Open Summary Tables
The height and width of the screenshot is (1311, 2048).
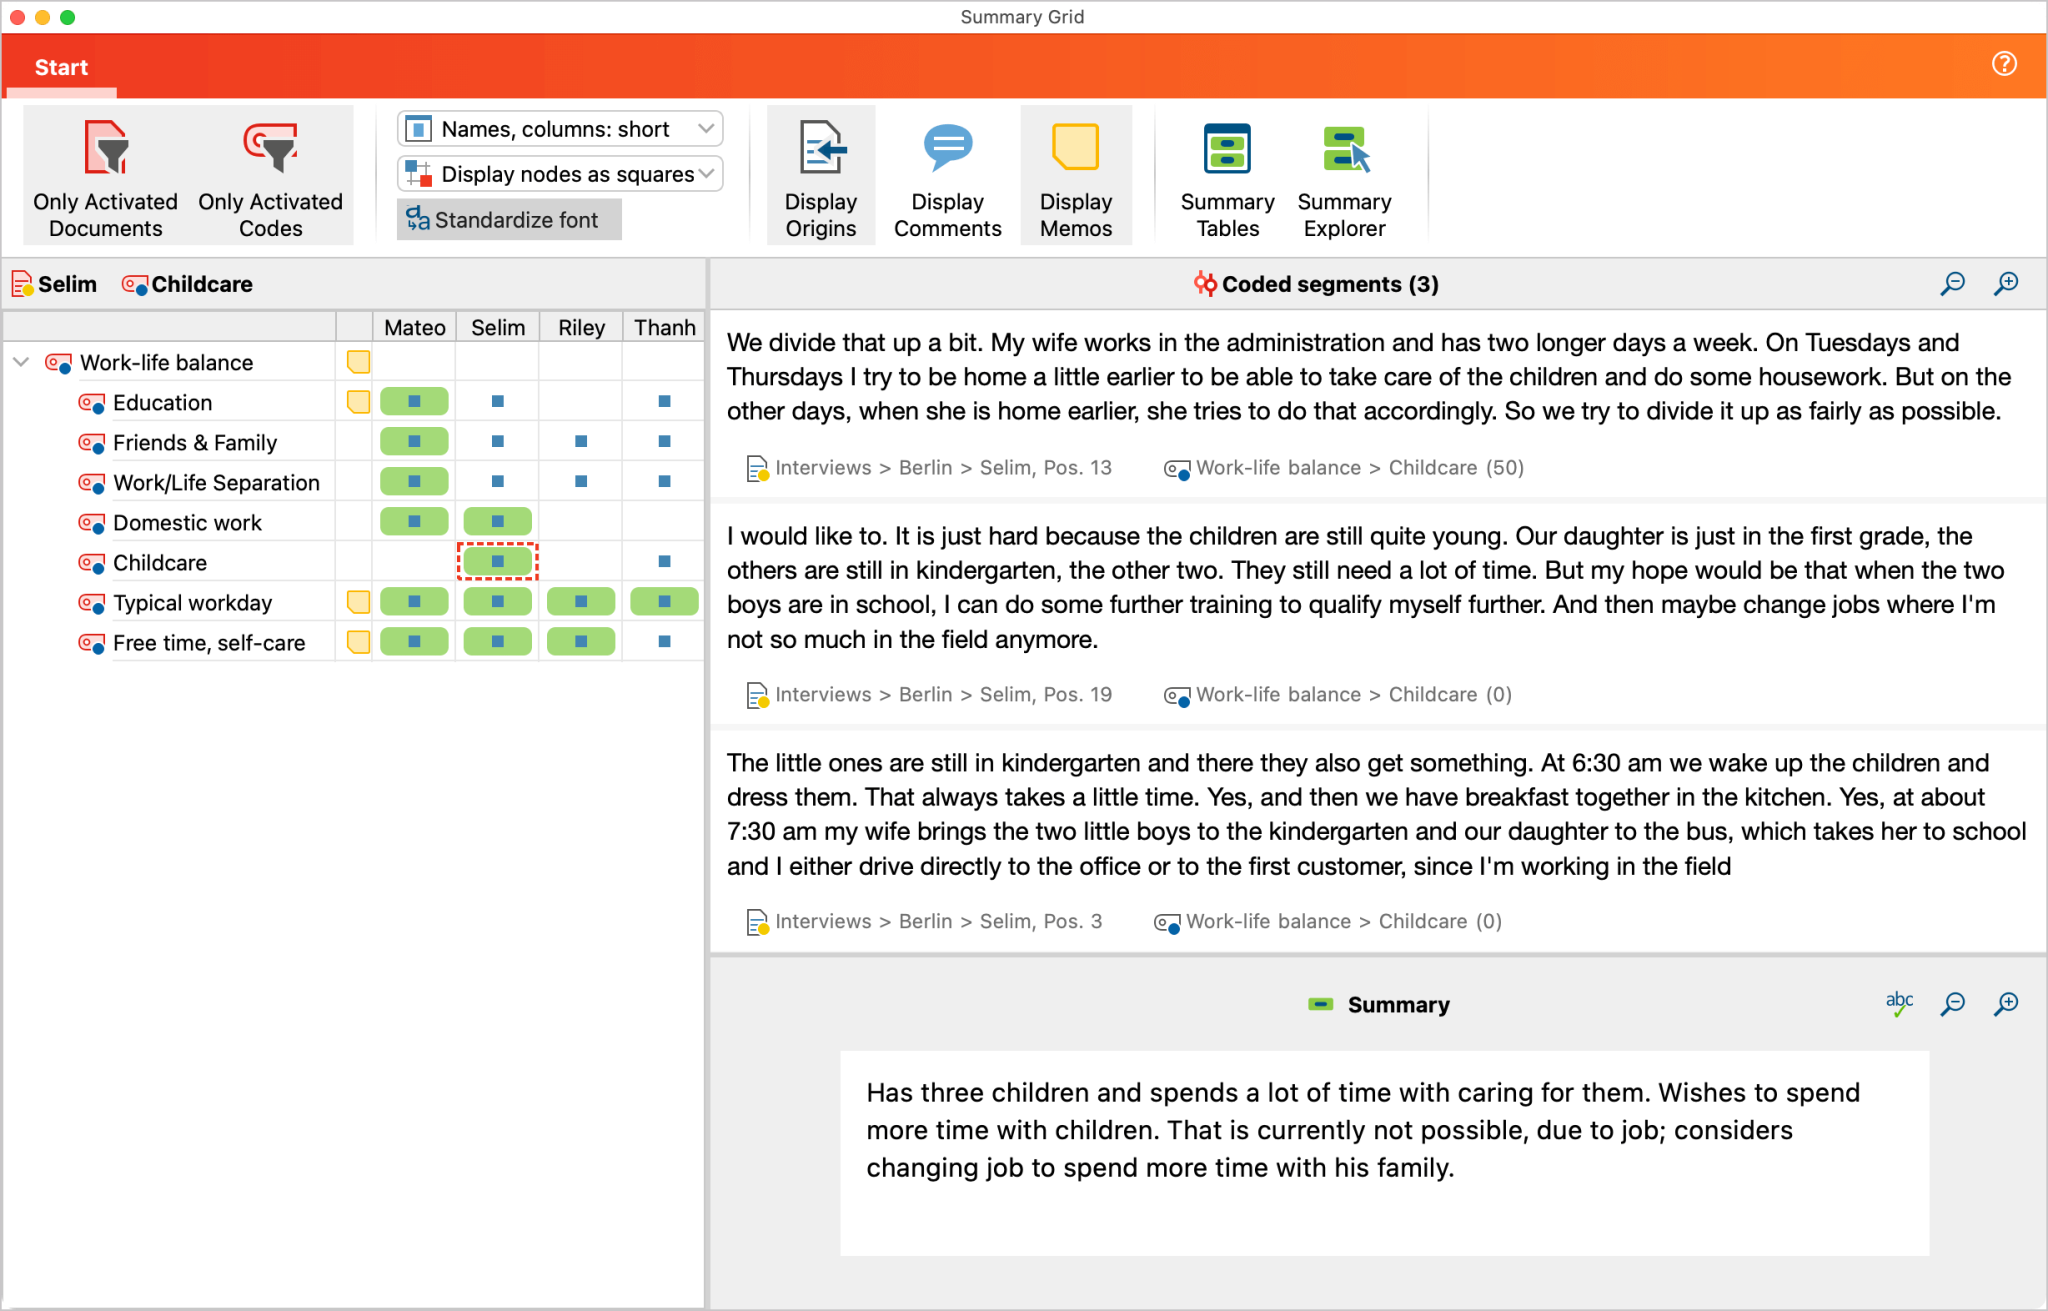[x=1226, y=175]
